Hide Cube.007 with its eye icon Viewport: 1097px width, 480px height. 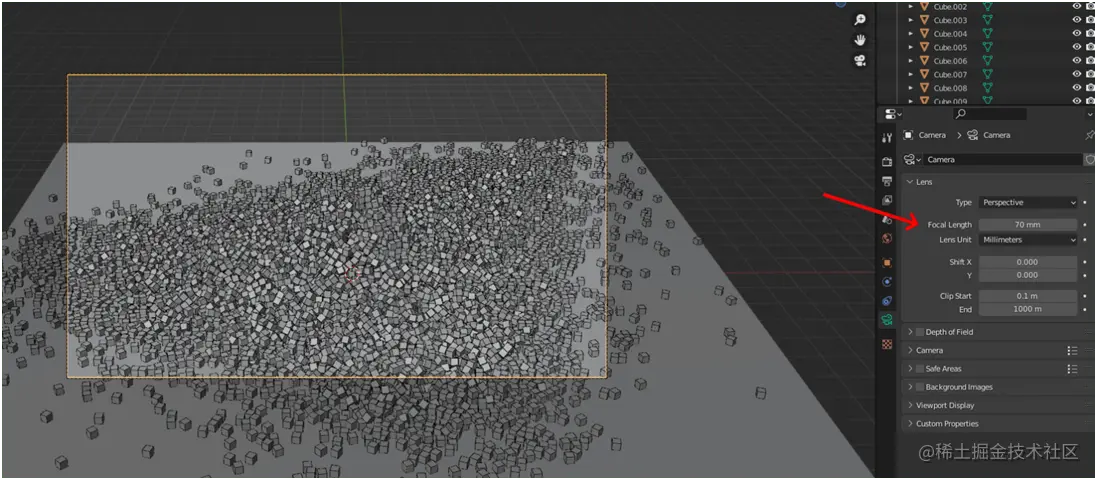pos(1077,74)
